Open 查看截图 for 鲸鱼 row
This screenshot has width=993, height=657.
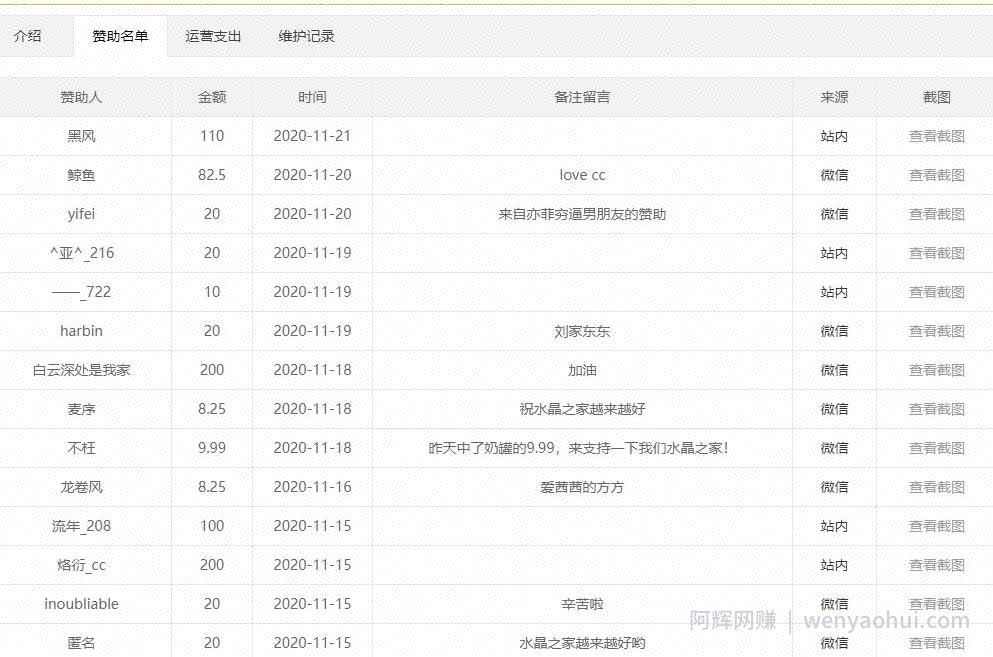(937, 175)
